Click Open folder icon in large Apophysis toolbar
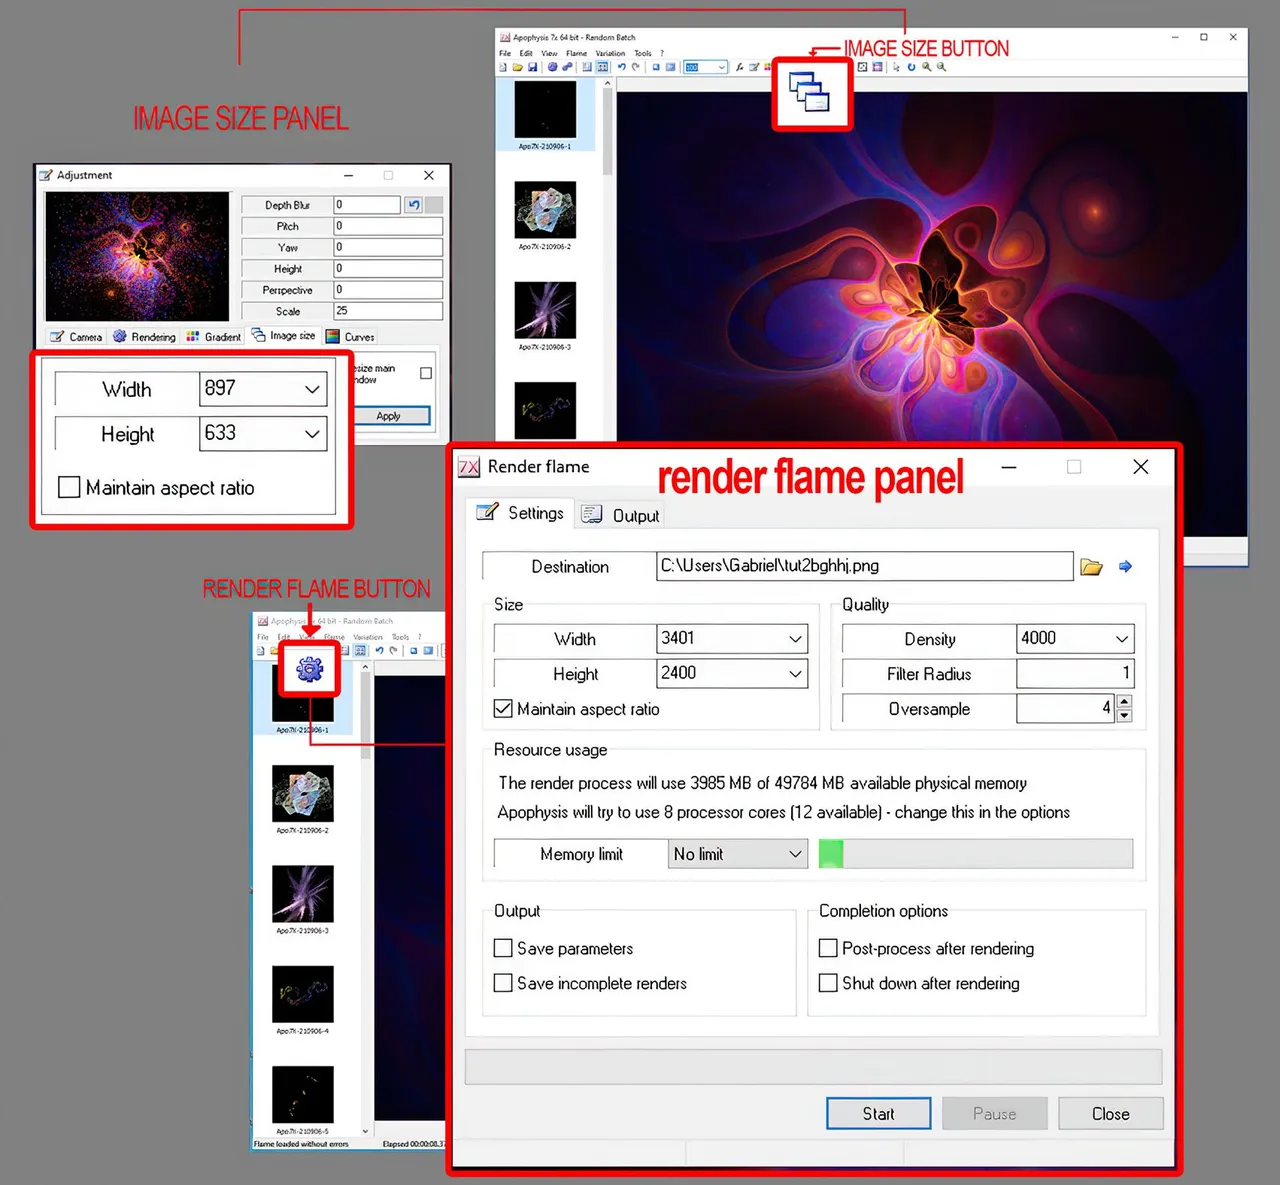The width and height of the screenshot is (1280, 1185). pyautogui.click(x=517, y=67)
